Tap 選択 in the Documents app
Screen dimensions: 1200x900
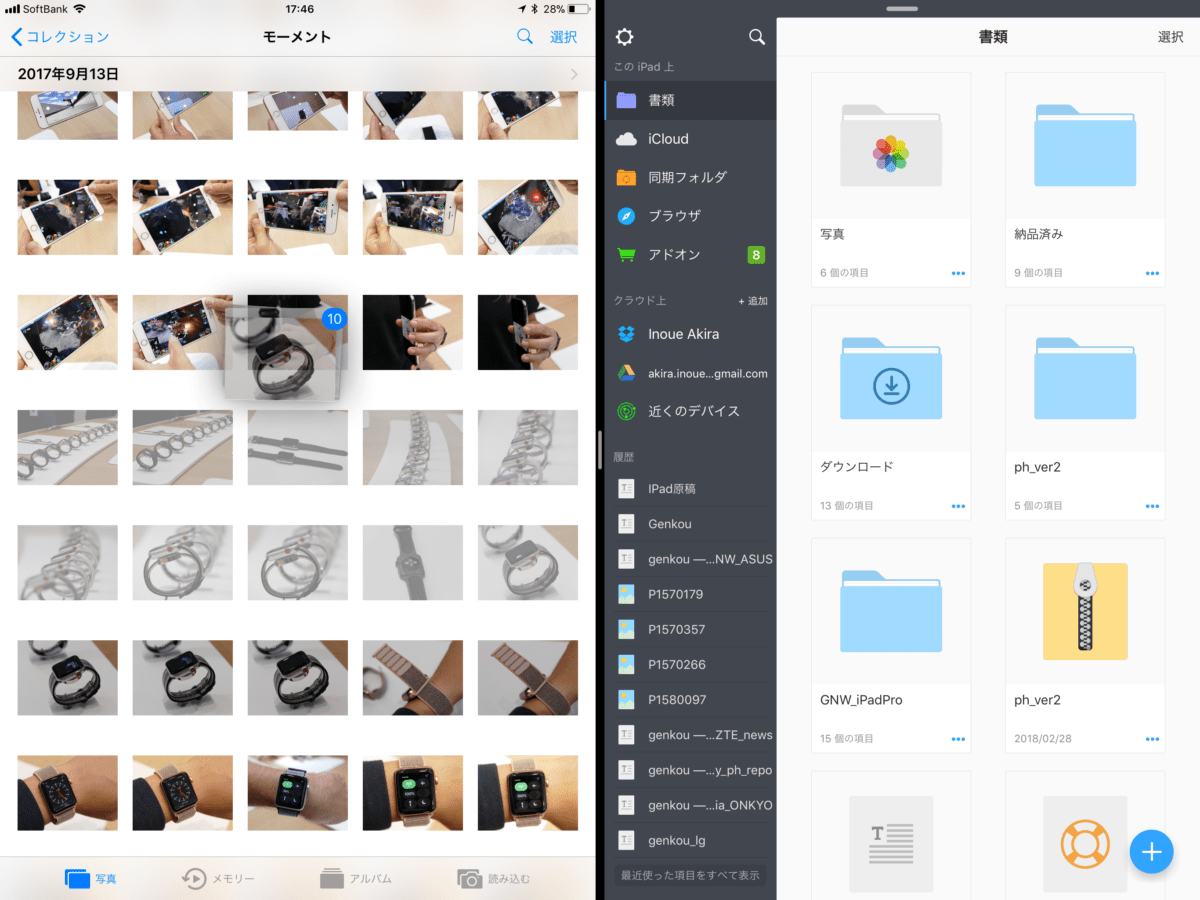(x=1171, y=37)
